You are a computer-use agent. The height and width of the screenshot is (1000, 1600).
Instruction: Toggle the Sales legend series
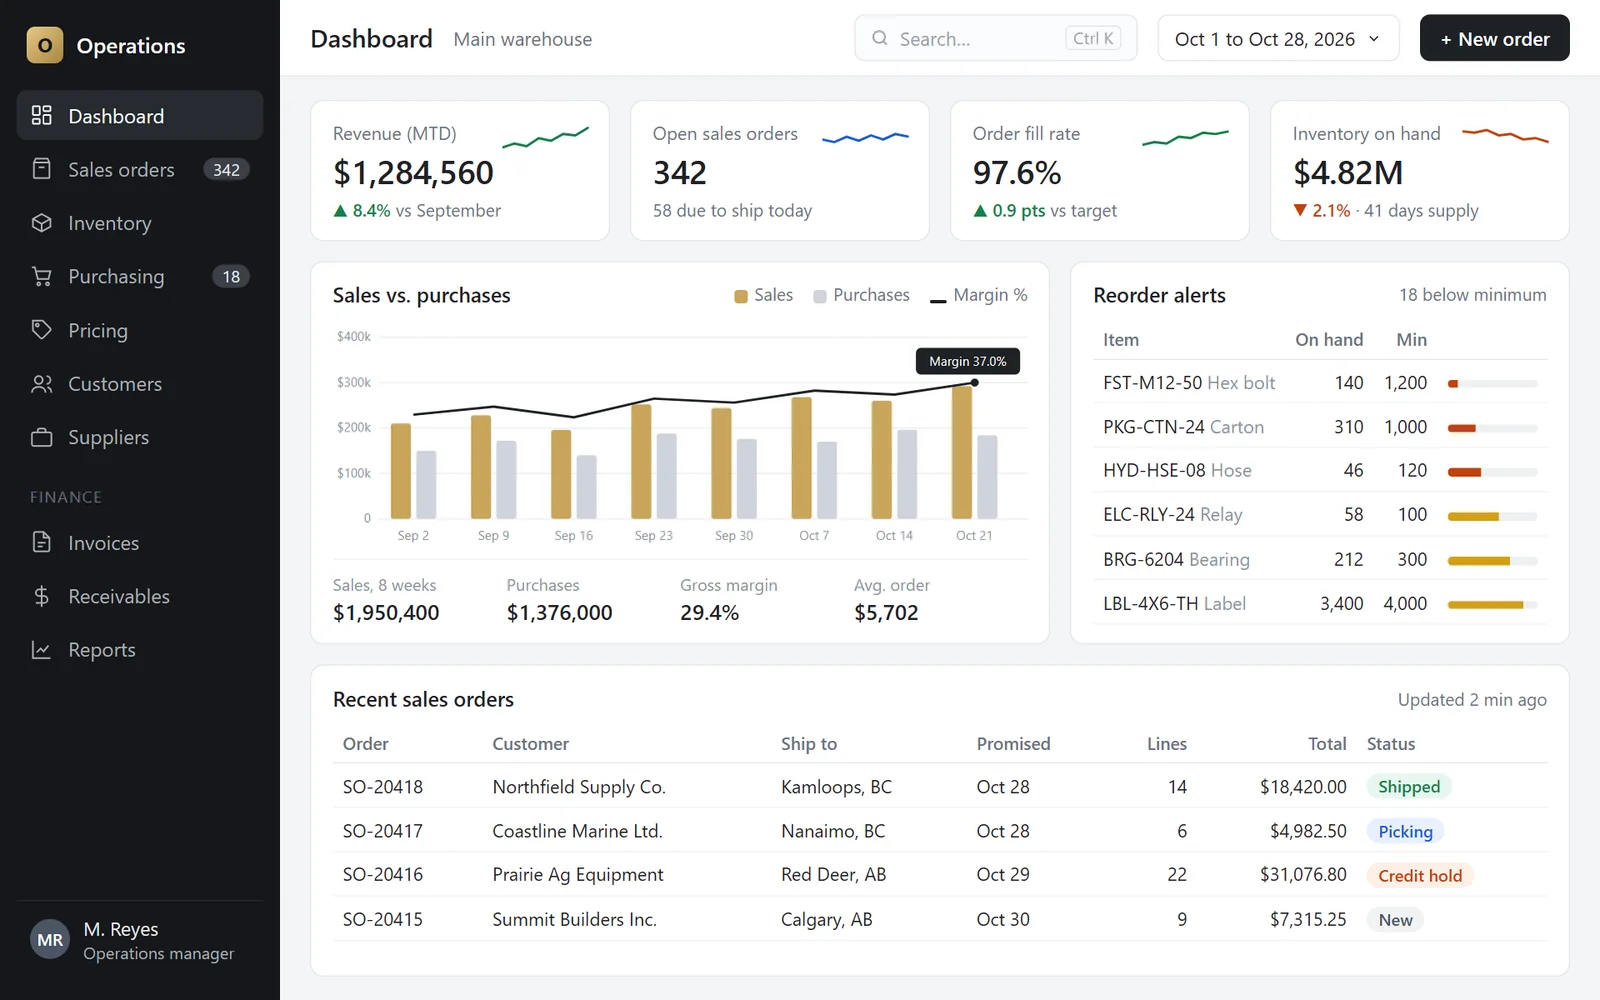(763, 295)
